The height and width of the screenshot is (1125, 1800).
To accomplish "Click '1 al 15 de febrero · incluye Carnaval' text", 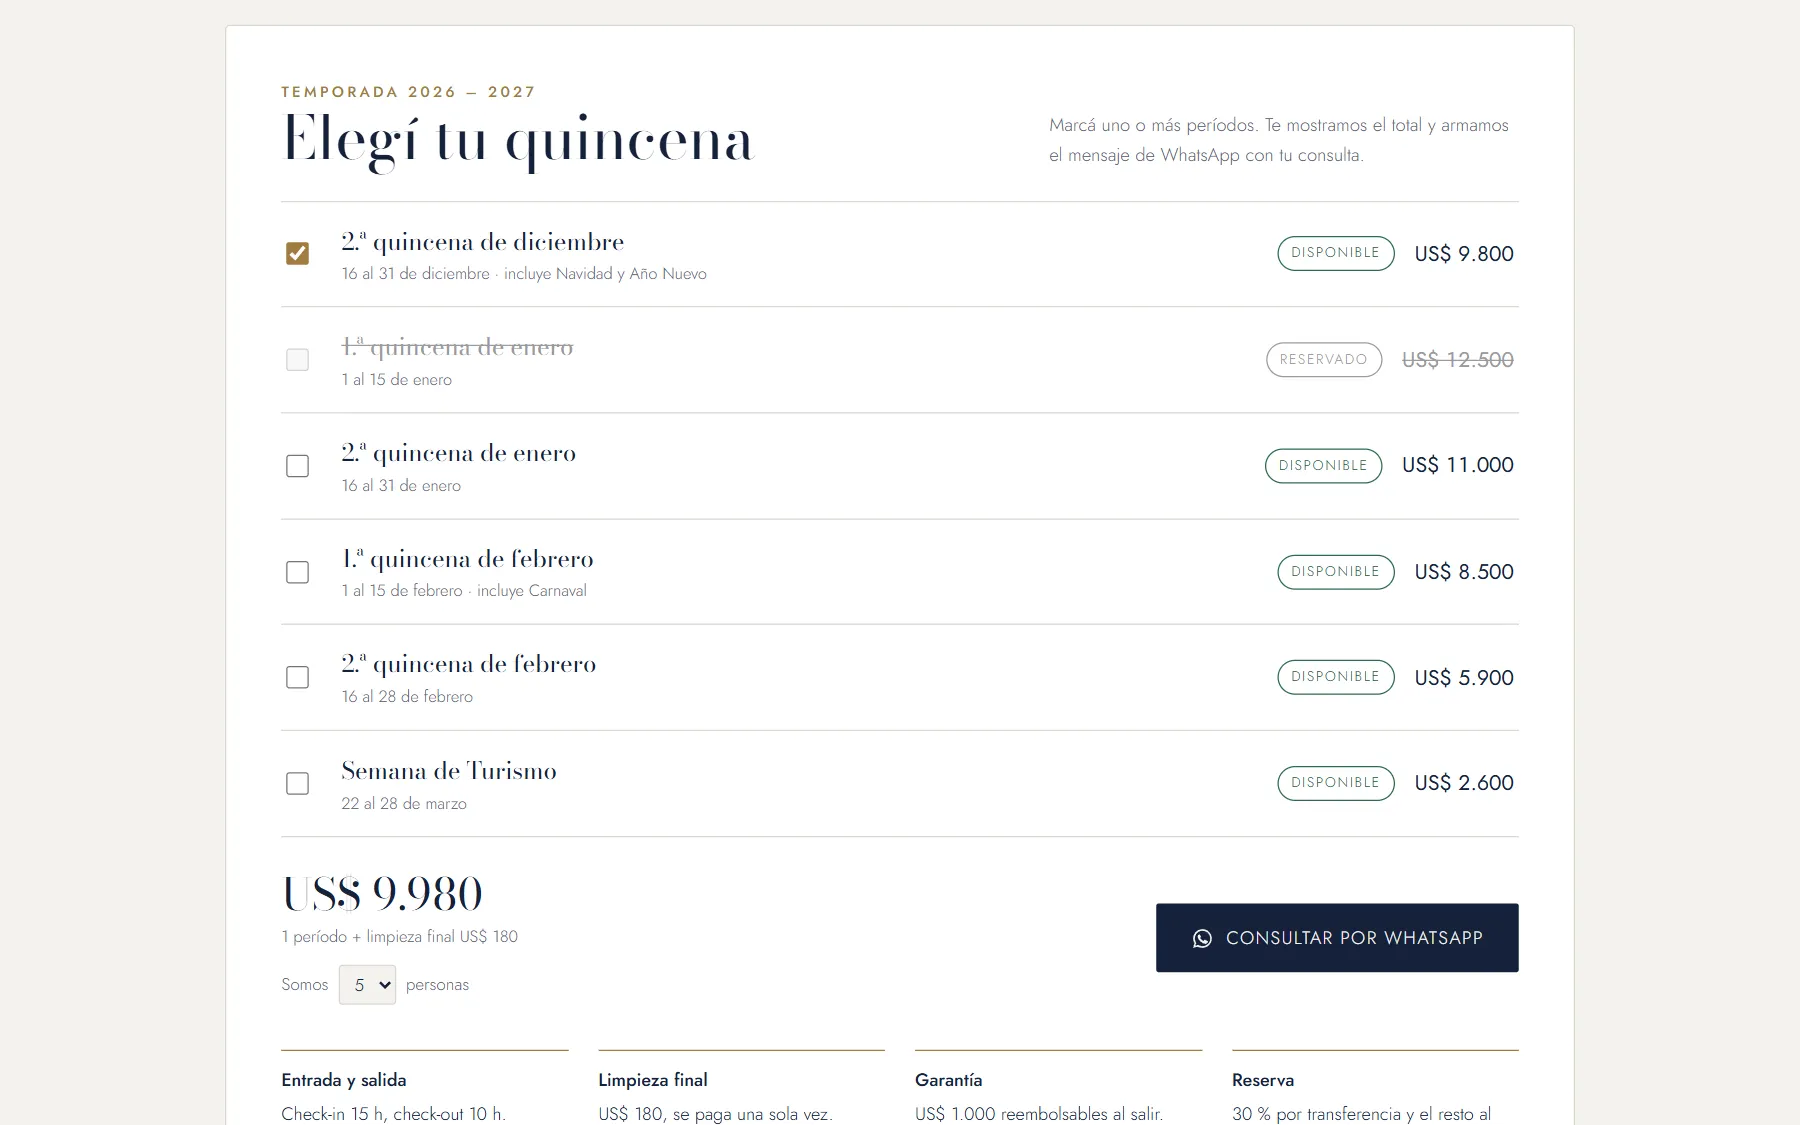I will (x=464, y=591).
